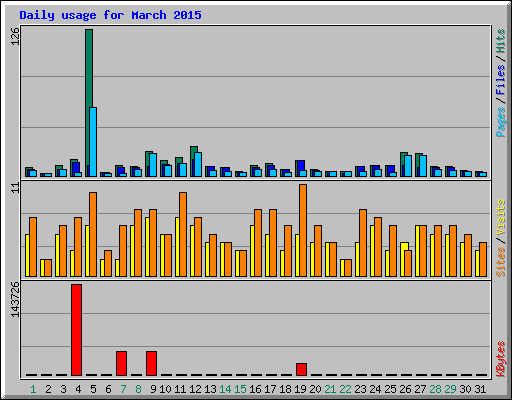Click the '143726' y-axis label

point(15,299)
